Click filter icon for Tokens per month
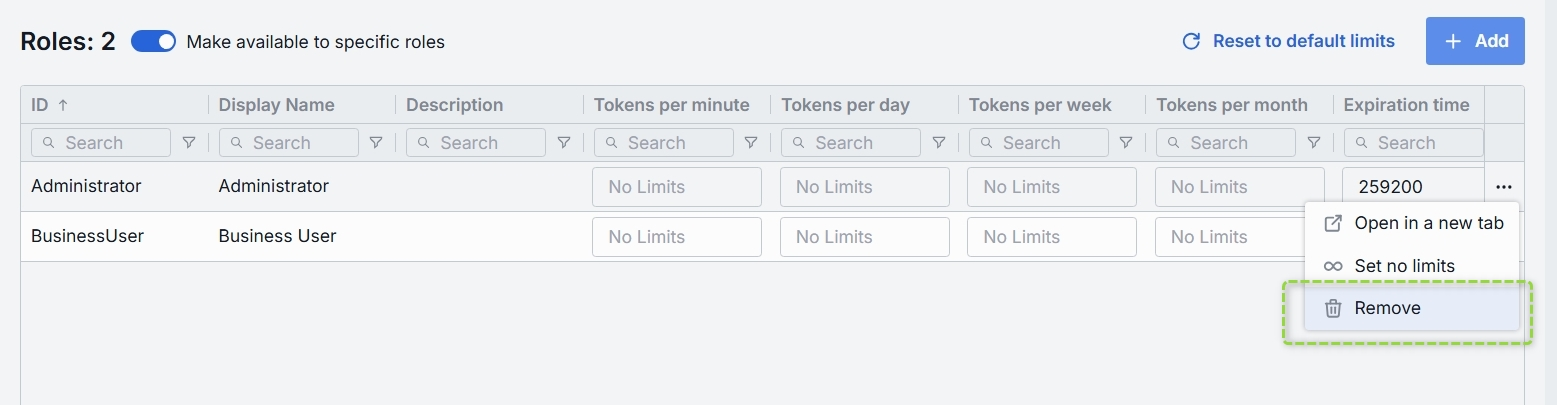The image size is (1557, 405). tap(1314, 143)
